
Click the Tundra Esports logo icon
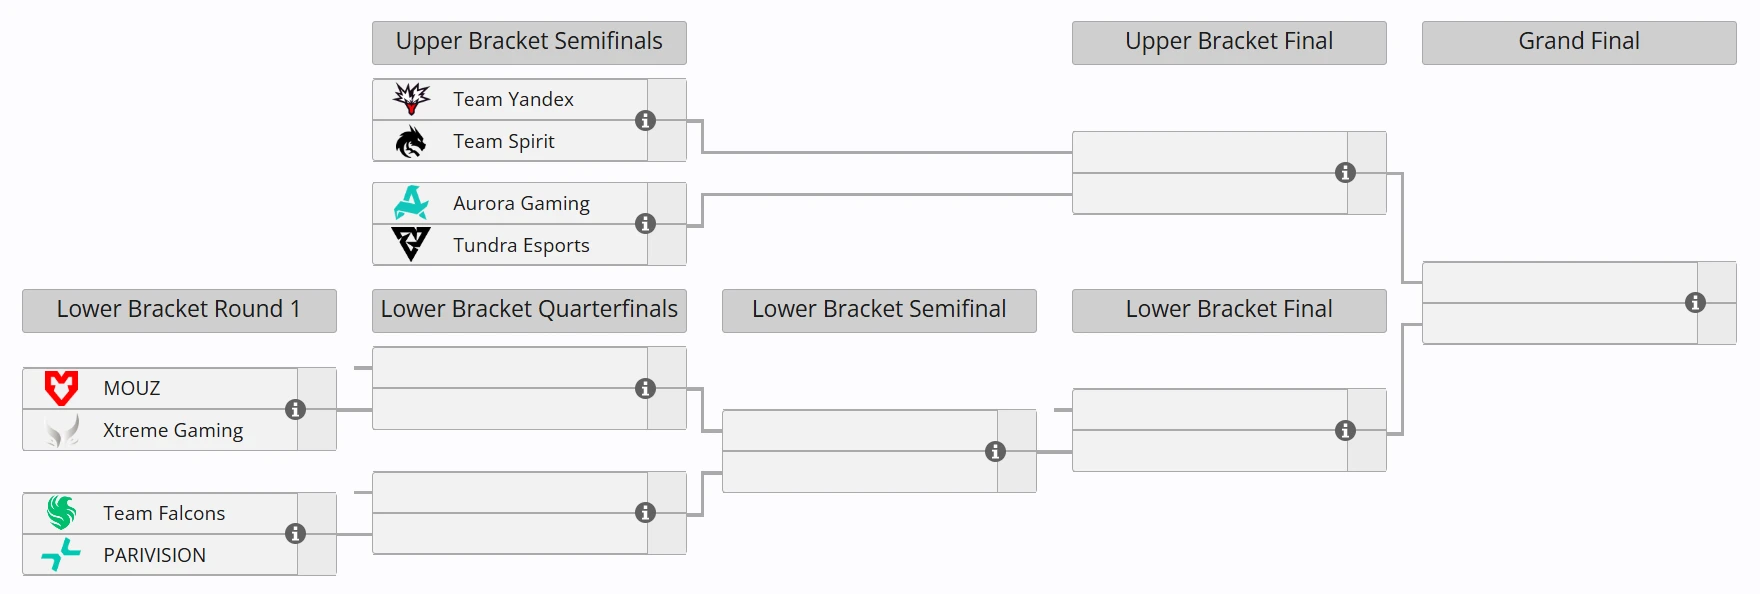410,244
